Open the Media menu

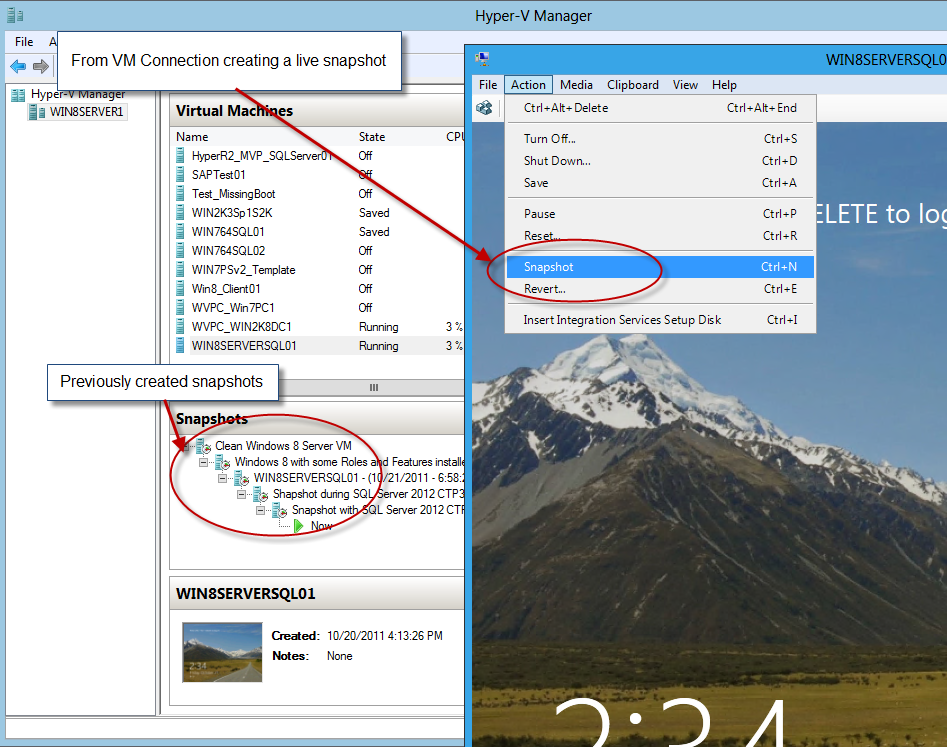(x=576, y=85)
